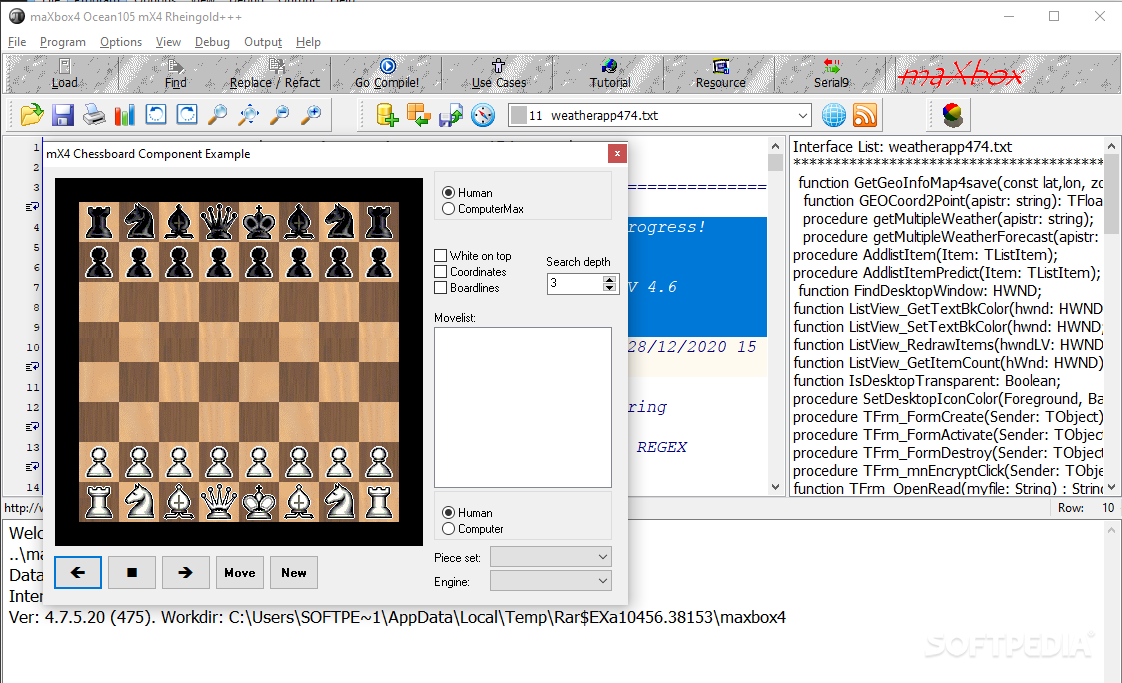The width and height of the screenshot is (1122, 683).
Task: Close the Chessboard Component Example dialog
Action: pos(618,153)
